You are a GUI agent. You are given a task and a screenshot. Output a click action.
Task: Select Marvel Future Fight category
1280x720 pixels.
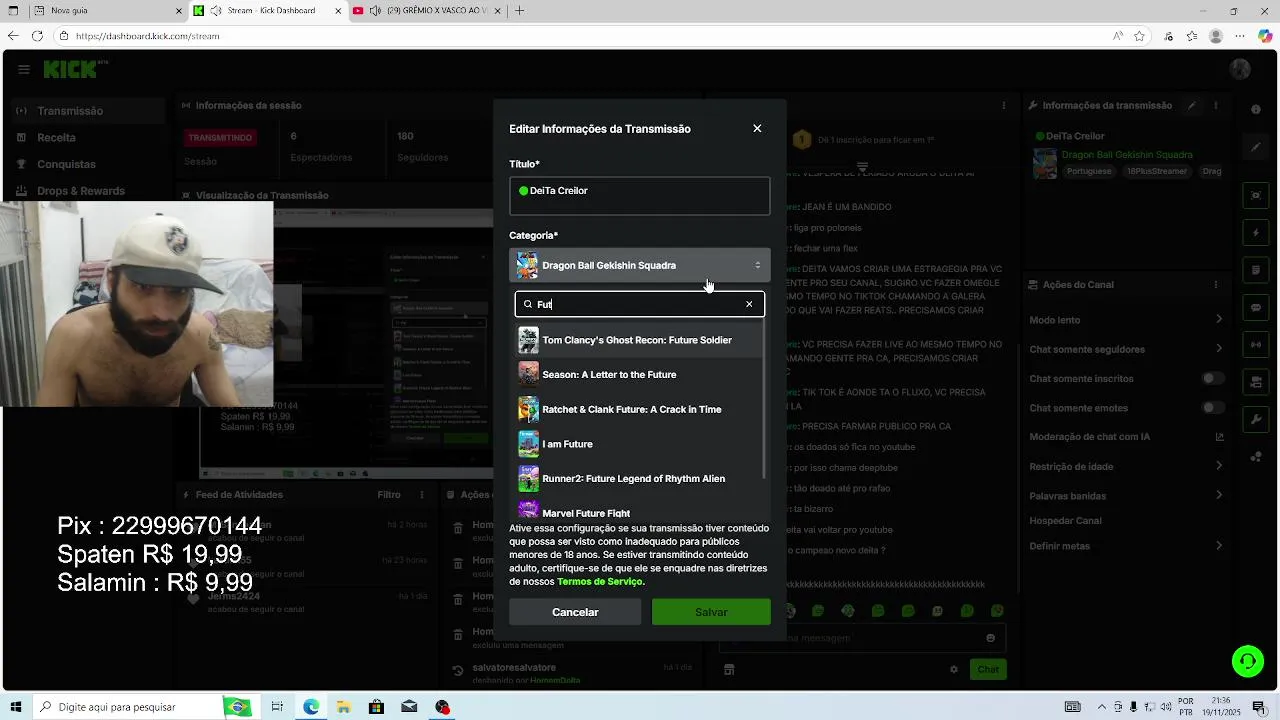(x=640, y=510)
